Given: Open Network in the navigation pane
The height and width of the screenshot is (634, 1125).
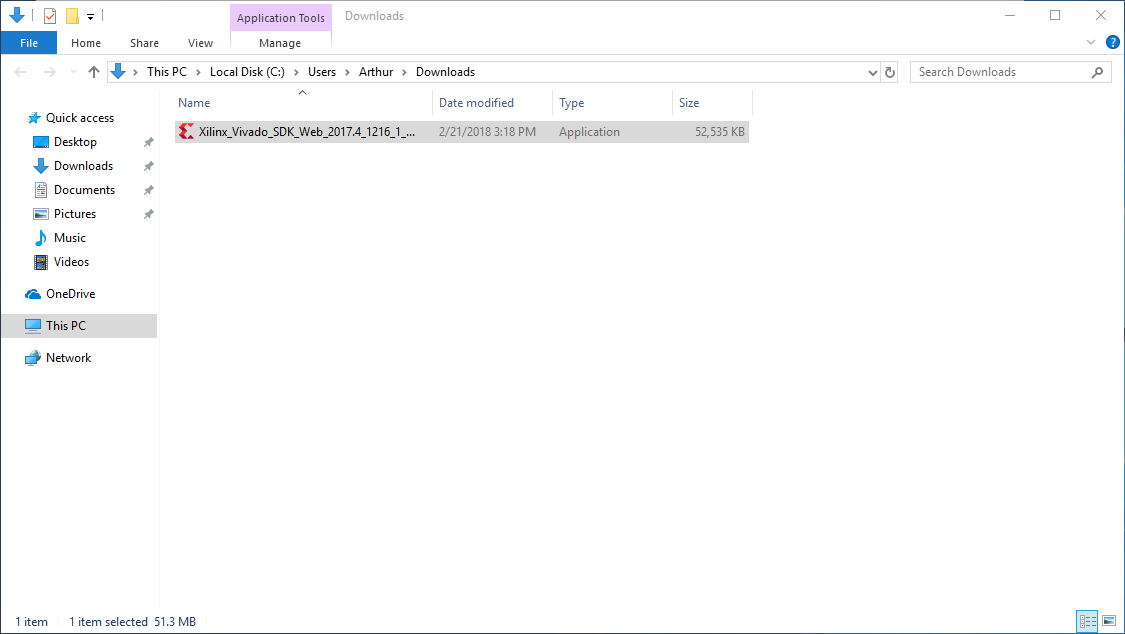Looking at the screenshot, I should pyautogui.click(x=68, y=358).
